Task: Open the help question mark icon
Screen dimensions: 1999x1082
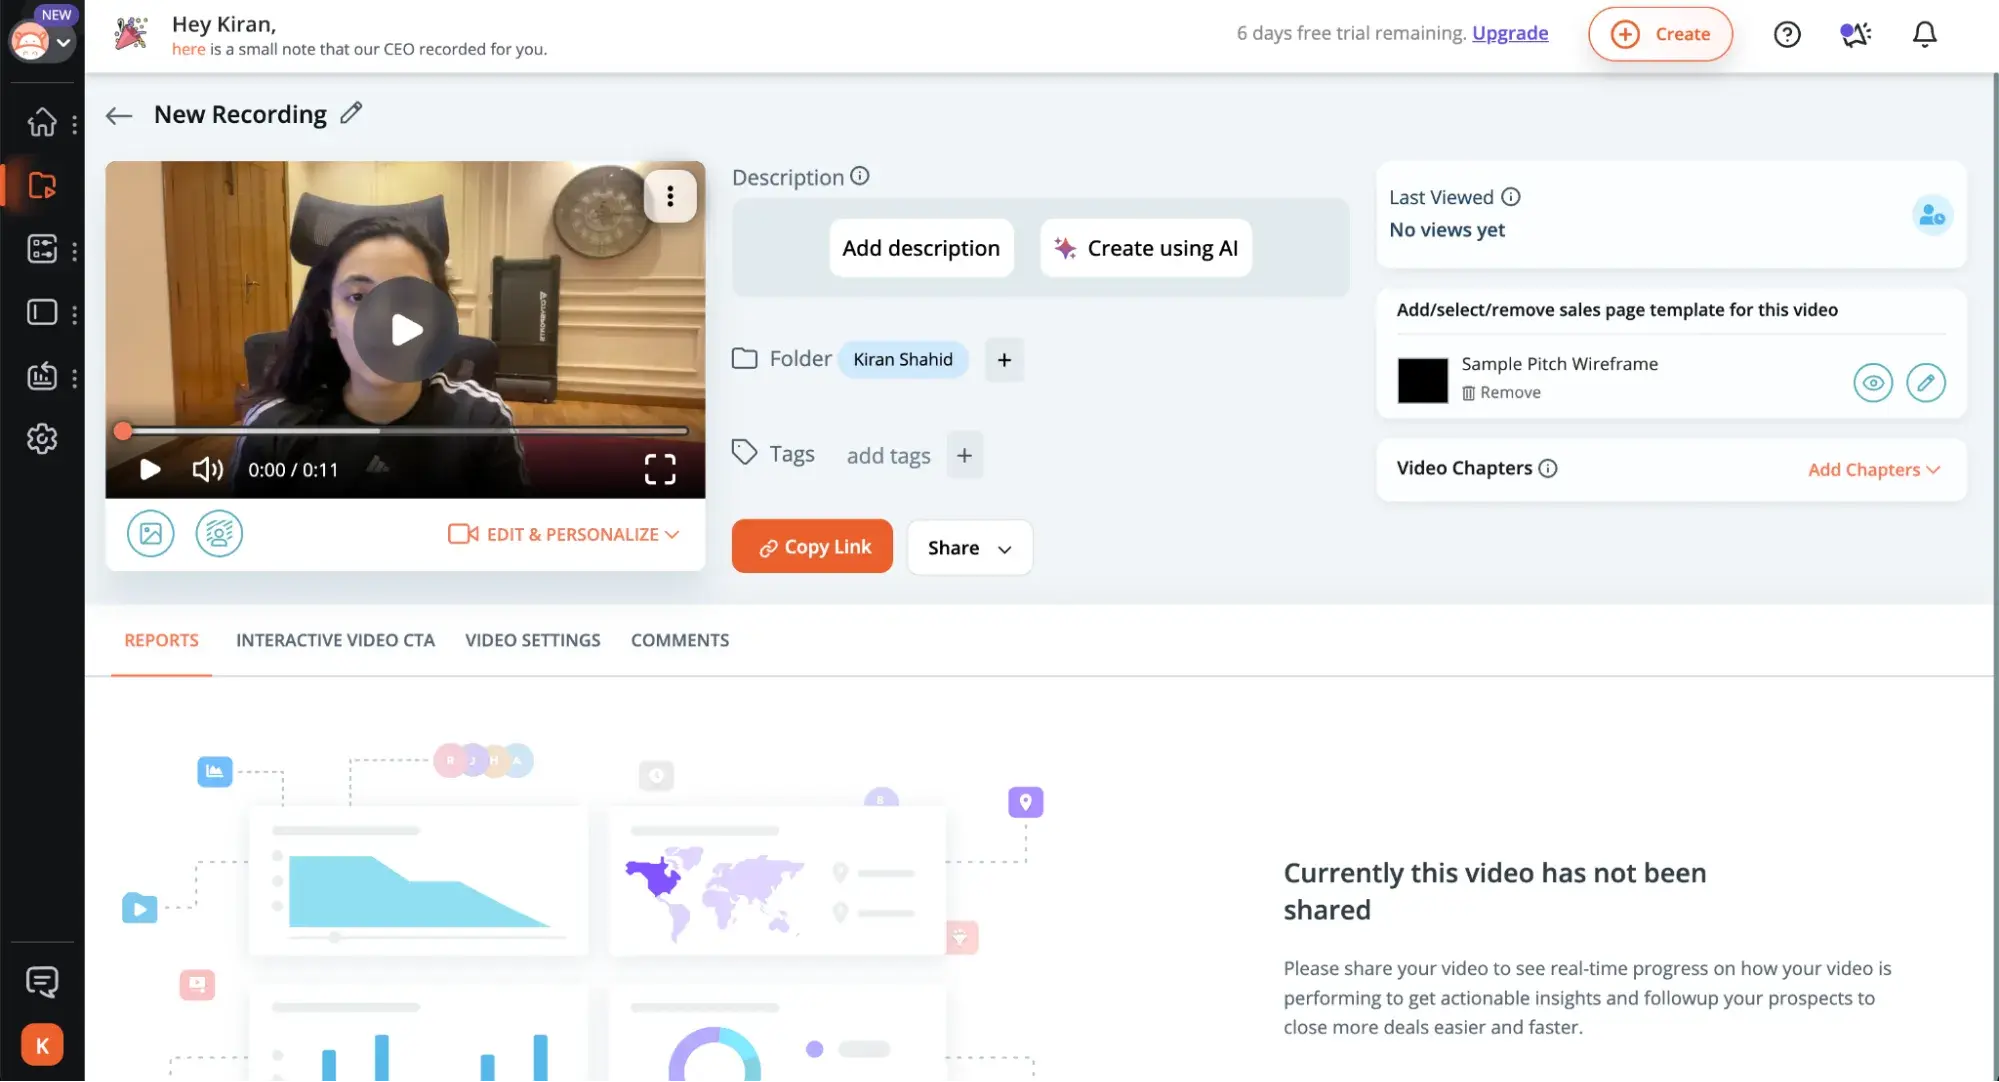Action: click(1787, 34)
